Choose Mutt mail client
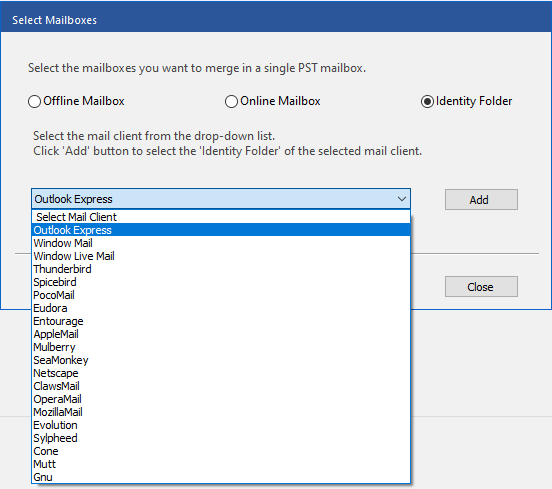Viewport: 552px width, 489px height. 221,464
